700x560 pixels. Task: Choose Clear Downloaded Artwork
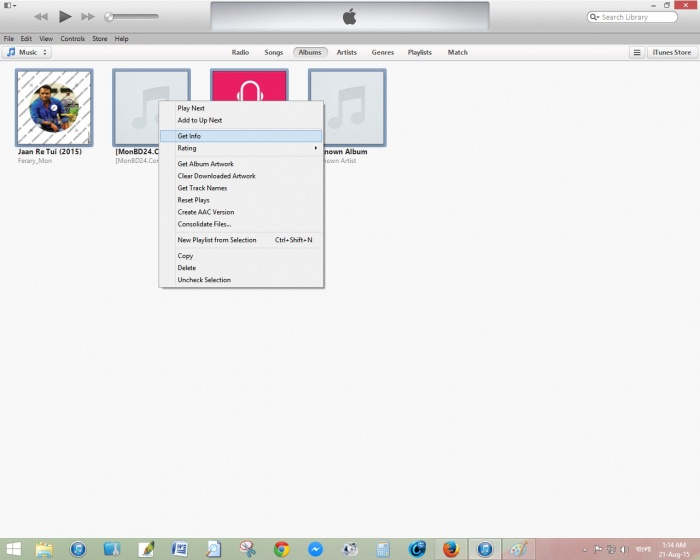241,176
